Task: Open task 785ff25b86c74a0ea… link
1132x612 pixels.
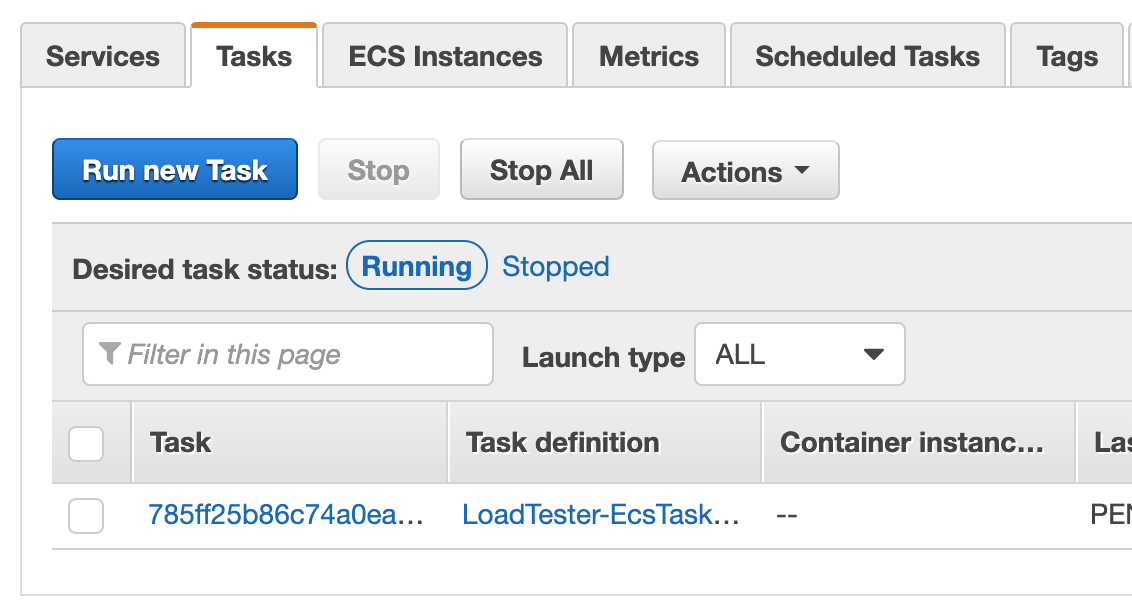Action: point(285,515)
